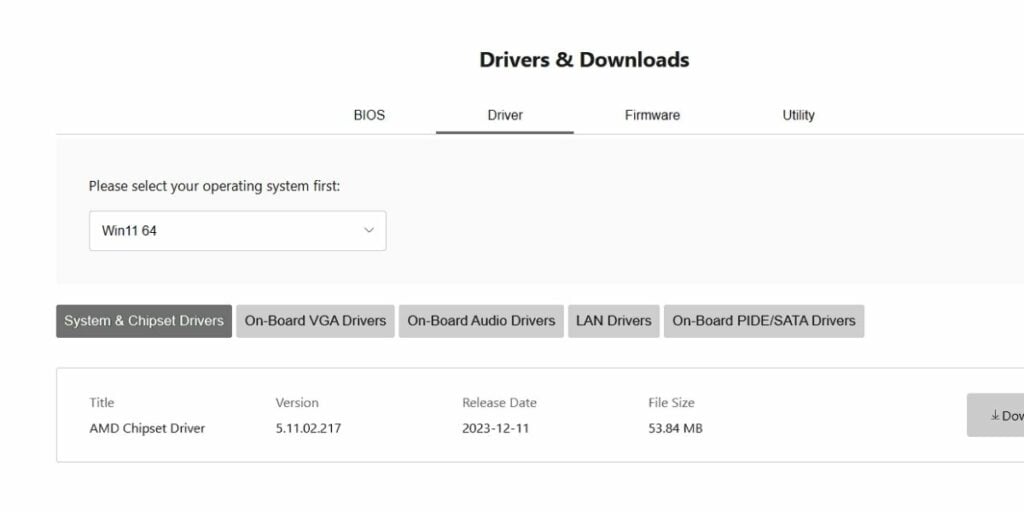Select the Driver tab
This screenshot has width=1024, height=512.
point(505,115)
